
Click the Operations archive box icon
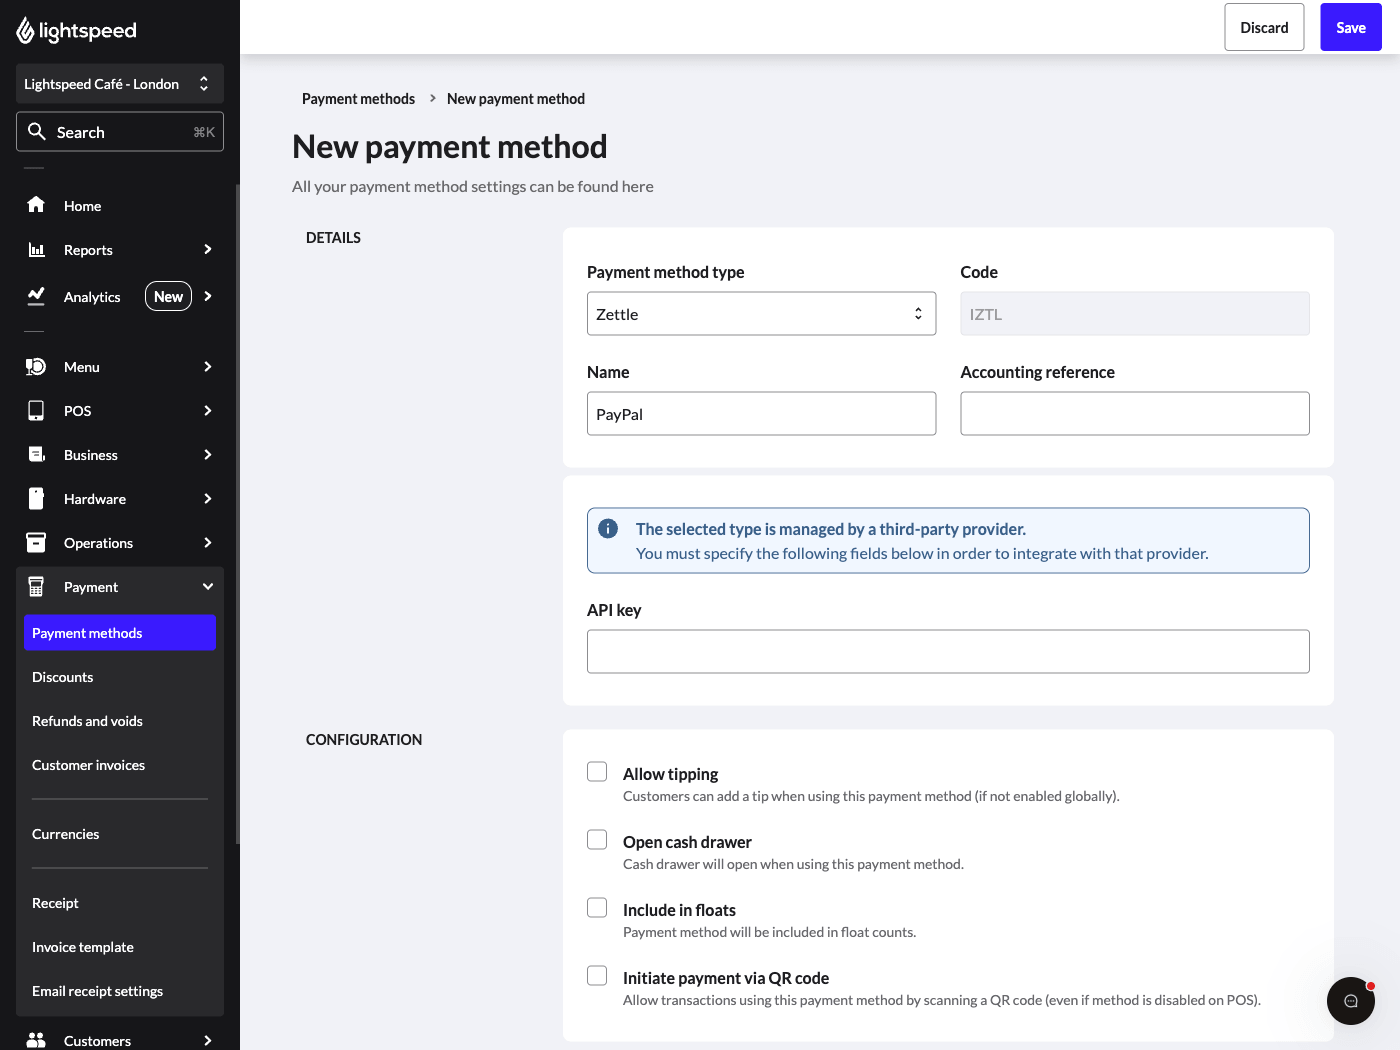[36, 543]
